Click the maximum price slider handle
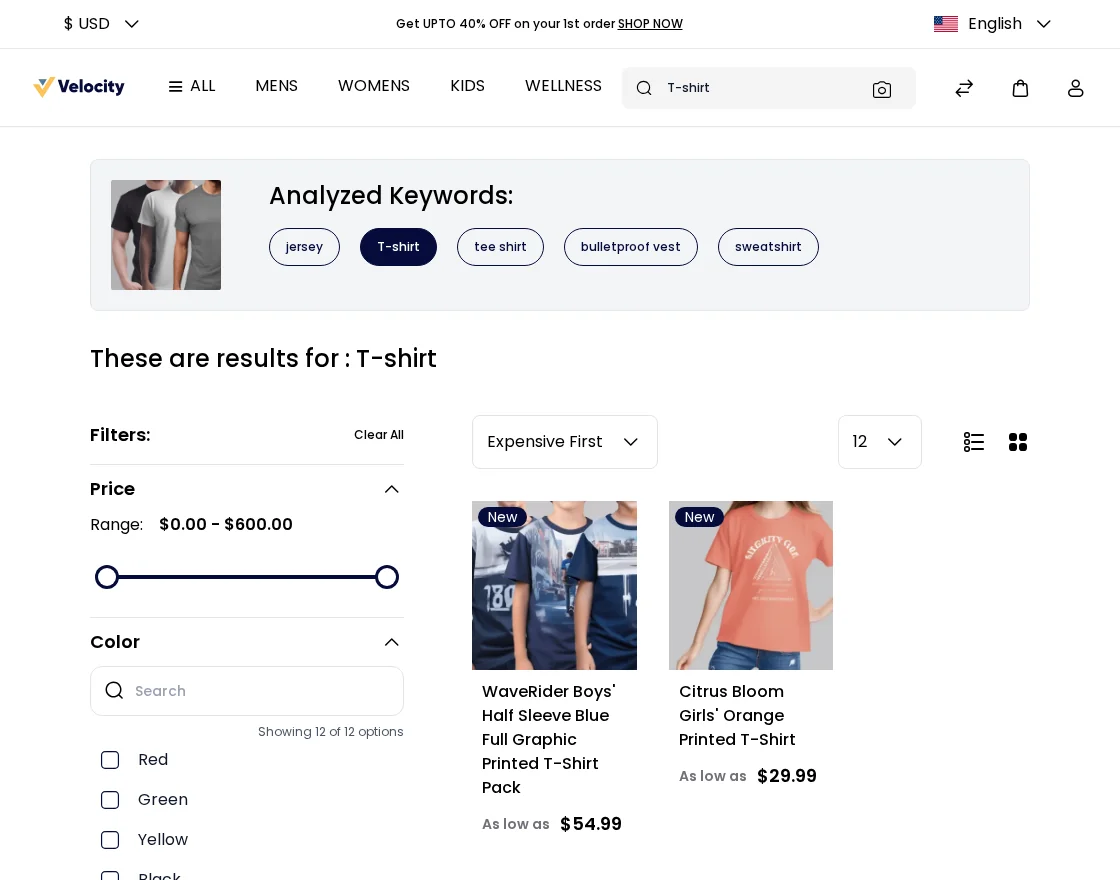 click(387, 577)
